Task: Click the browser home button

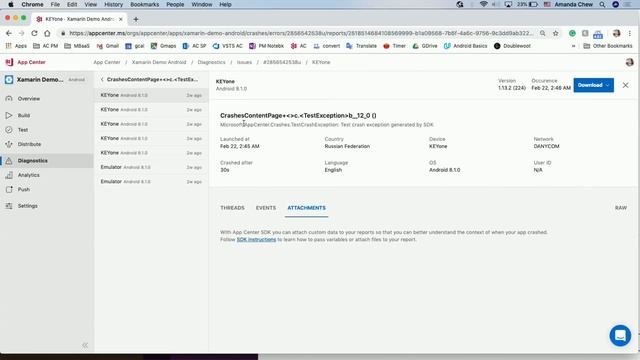Action: tap(47, 33)
